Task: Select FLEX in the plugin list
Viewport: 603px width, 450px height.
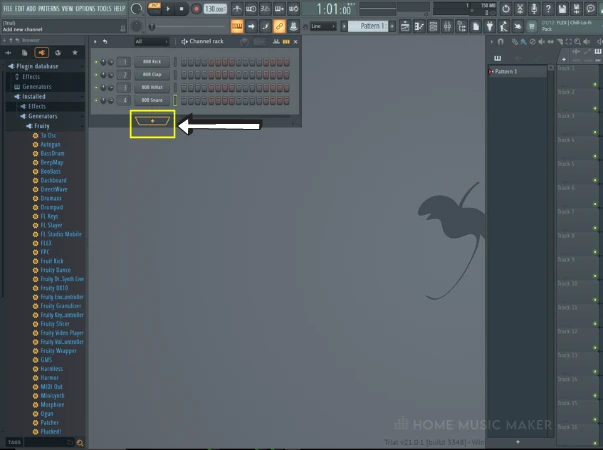Action: 46,243
